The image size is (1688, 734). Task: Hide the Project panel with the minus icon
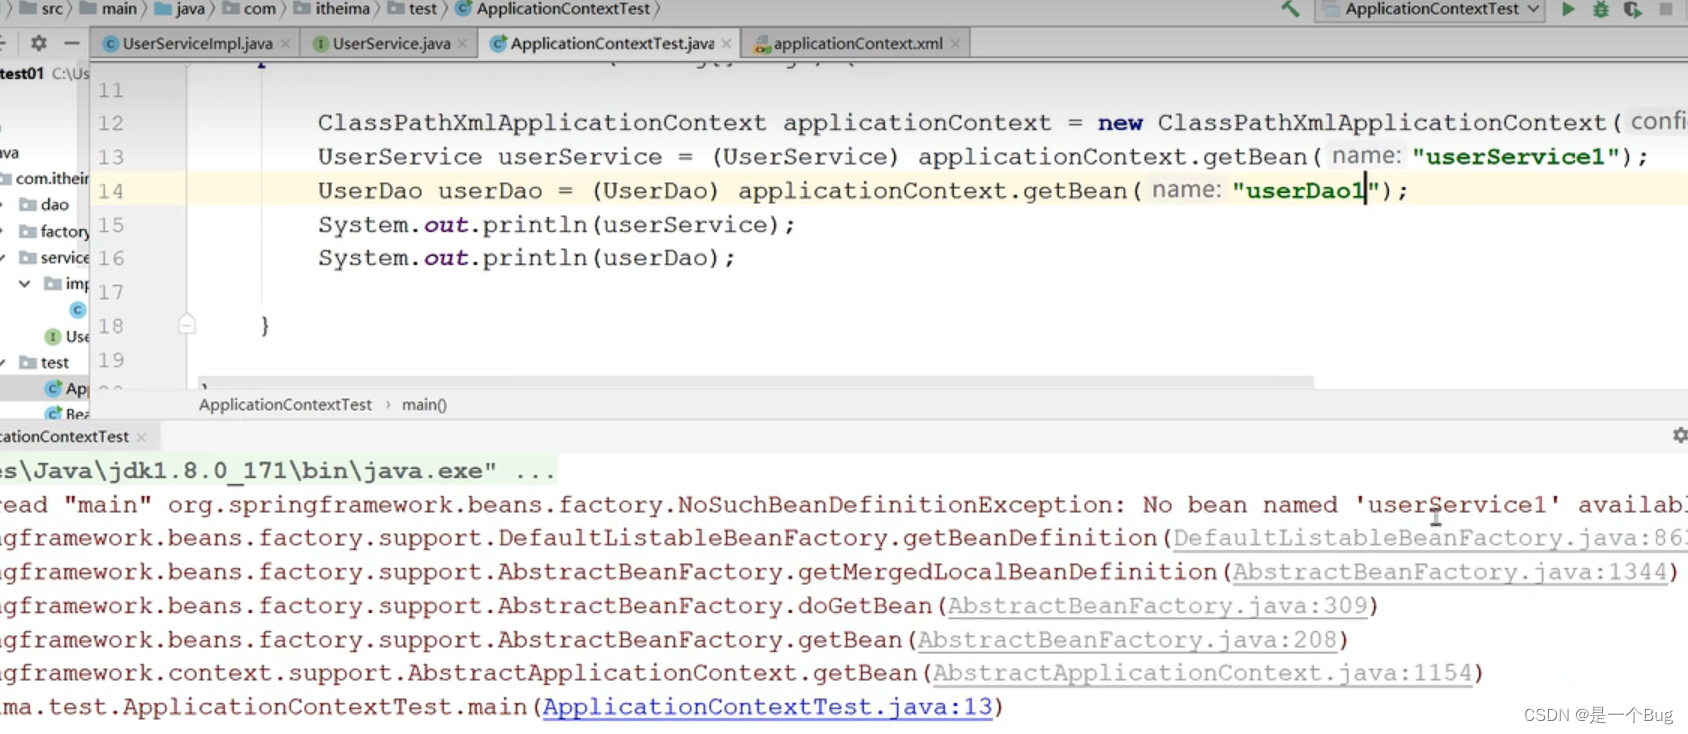click(x=71, y=43)
